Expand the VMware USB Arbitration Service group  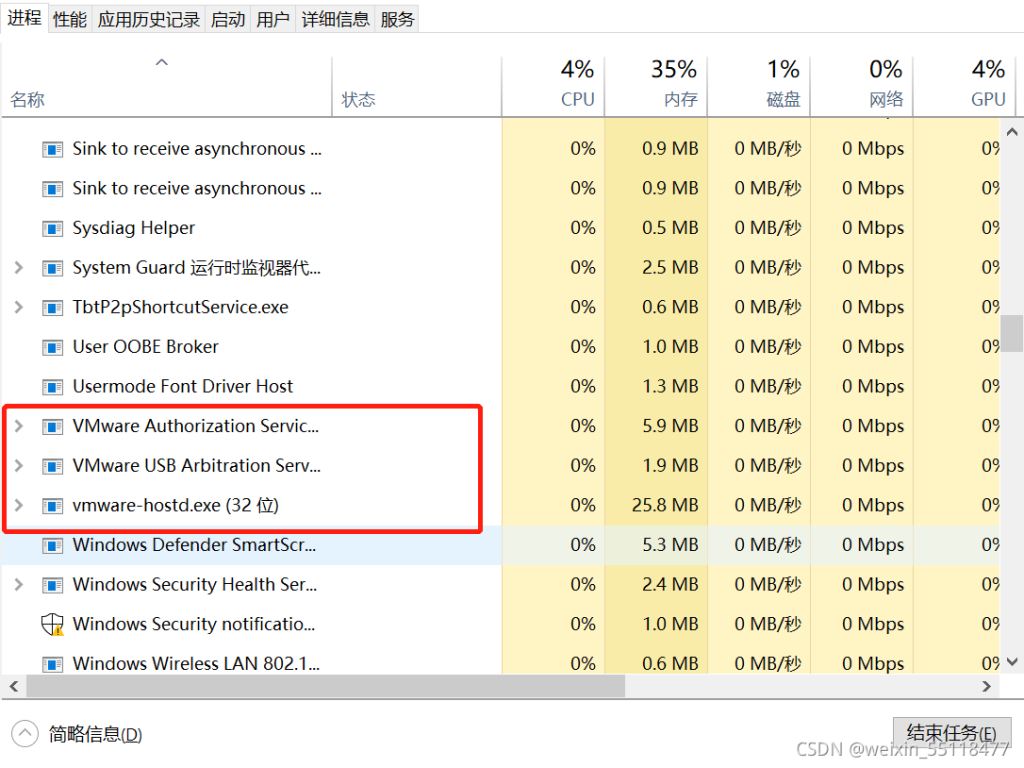[19, 466]
